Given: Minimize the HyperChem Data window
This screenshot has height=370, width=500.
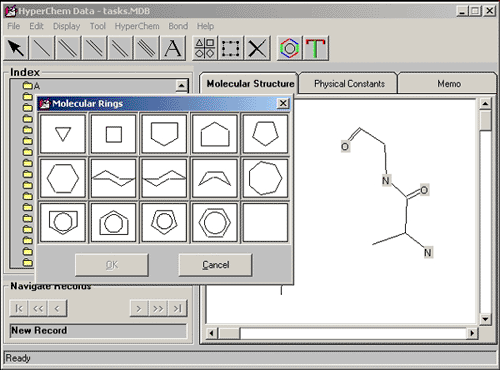Looking at the screenshot, I should point(462,11).
